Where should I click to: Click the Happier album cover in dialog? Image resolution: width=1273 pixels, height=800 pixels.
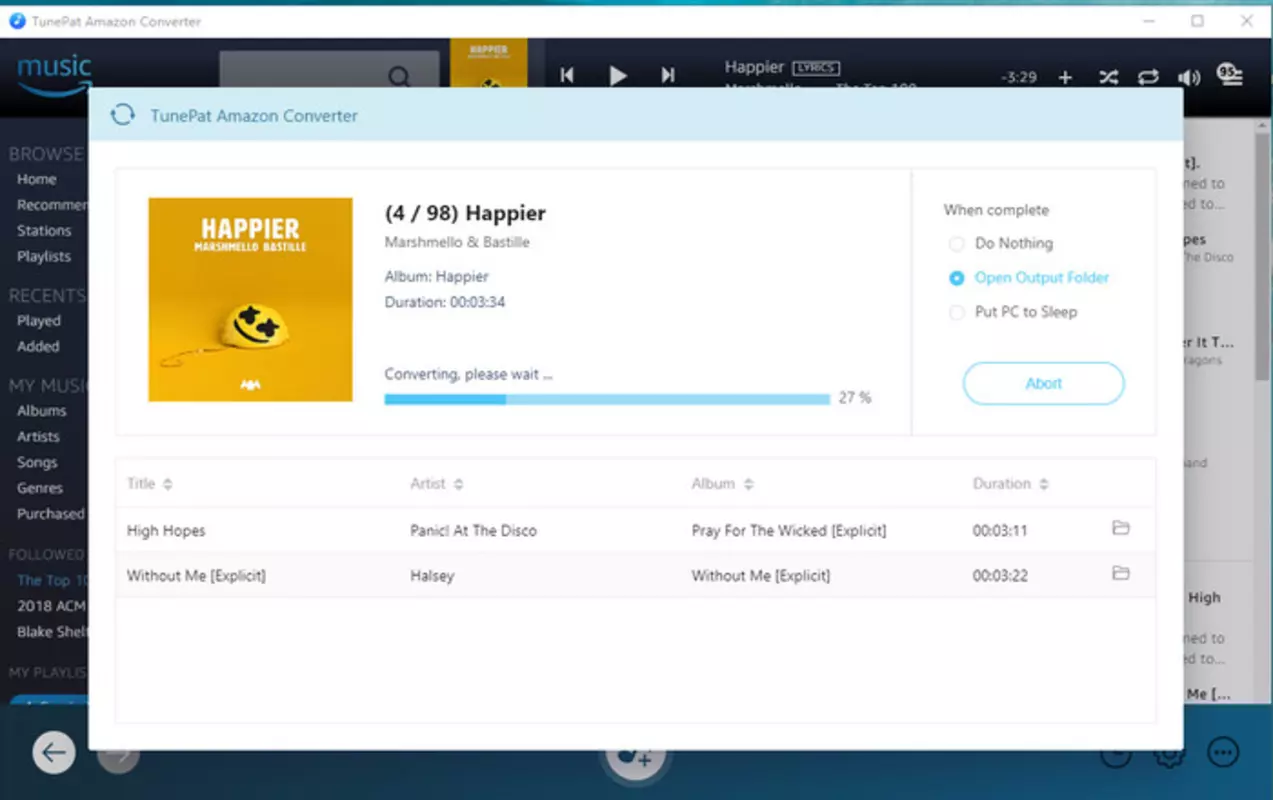pos(250,300)
